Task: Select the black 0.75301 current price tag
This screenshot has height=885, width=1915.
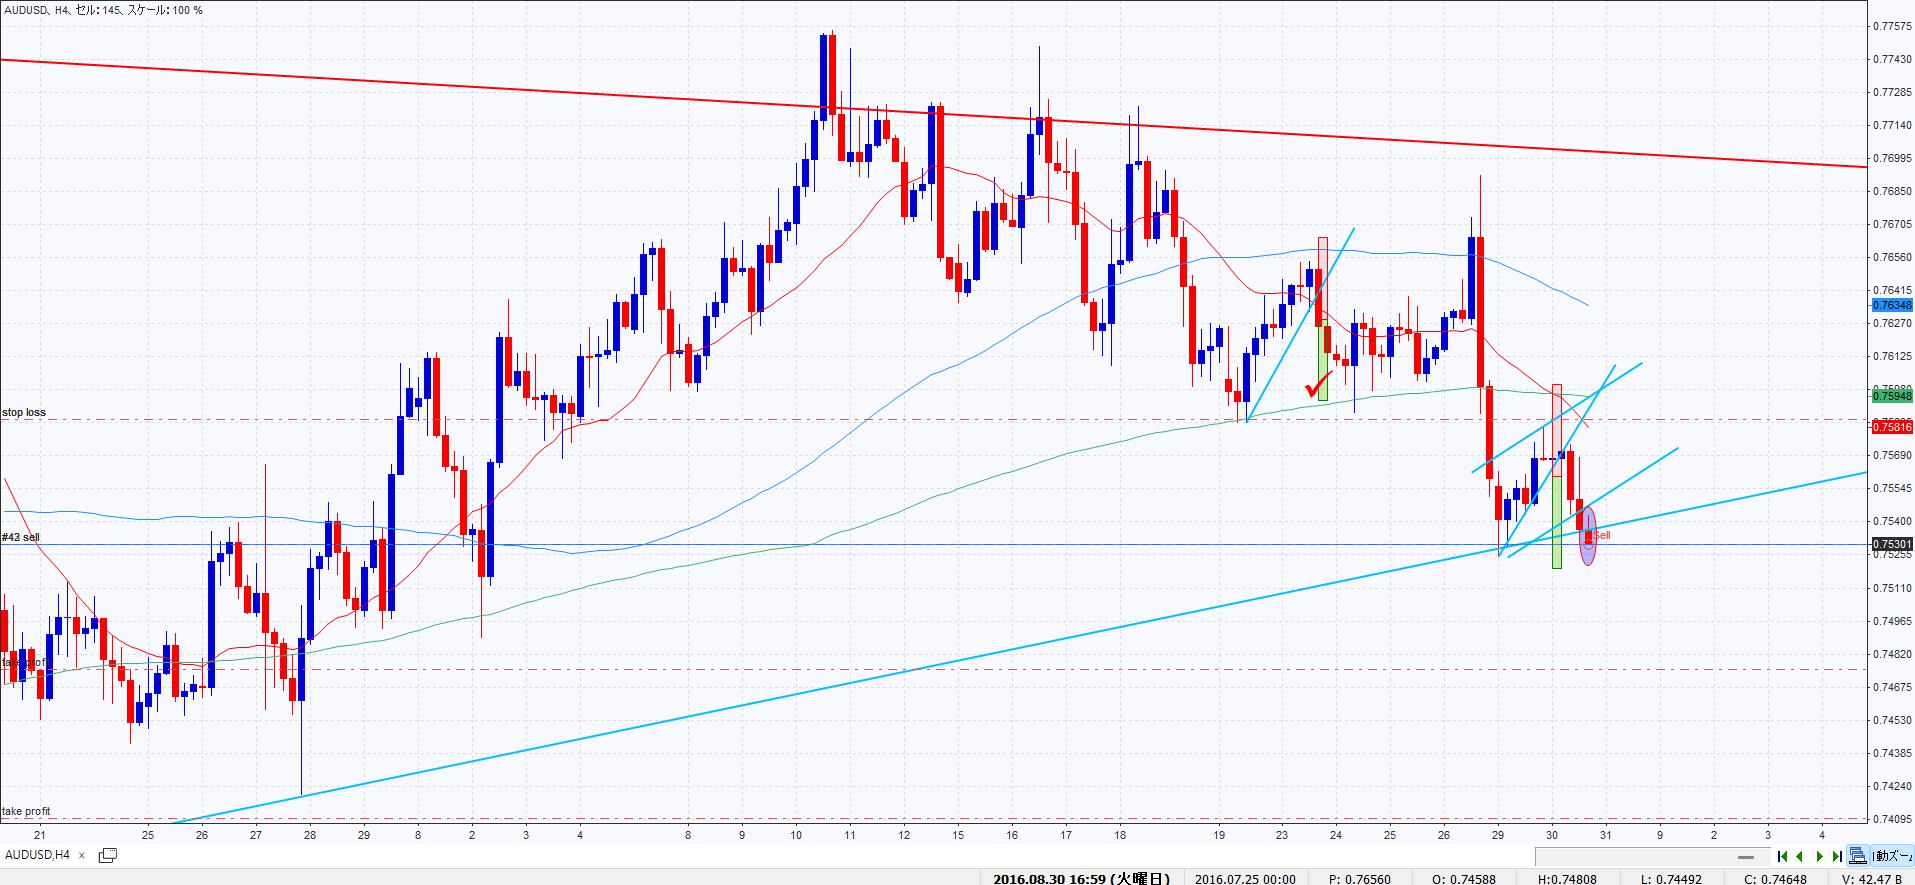Action: tap(1891, 544)
